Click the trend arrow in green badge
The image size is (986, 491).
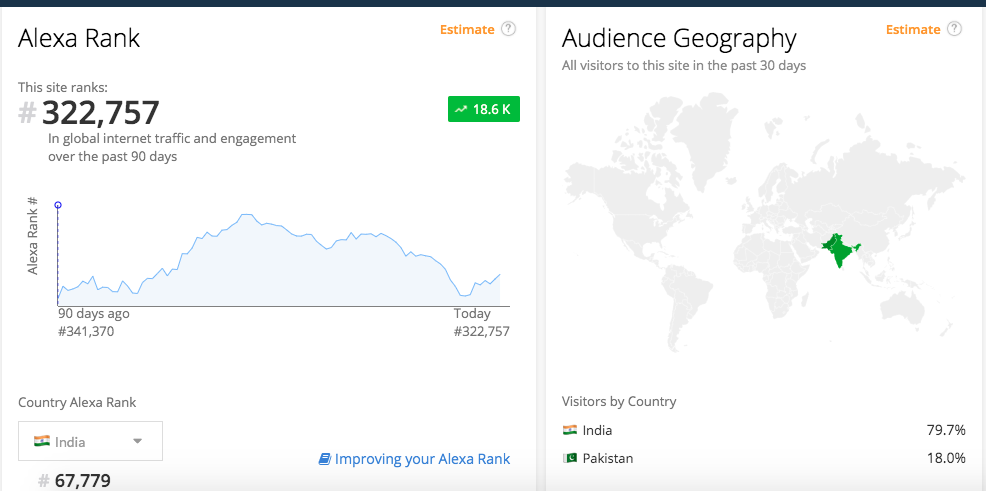coord(461,109)
